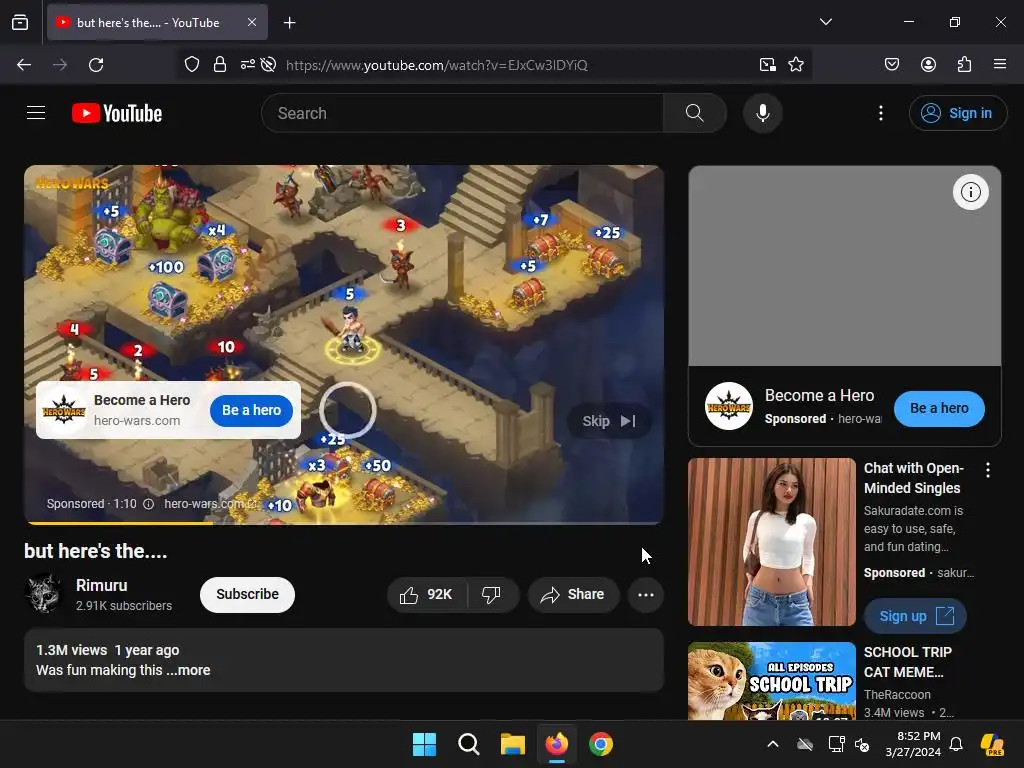The width and height of the screenshot is (1024, 768).
Task: Open the extensions puzzle icon
Action: pyautogui.click(x=964, y=64)
